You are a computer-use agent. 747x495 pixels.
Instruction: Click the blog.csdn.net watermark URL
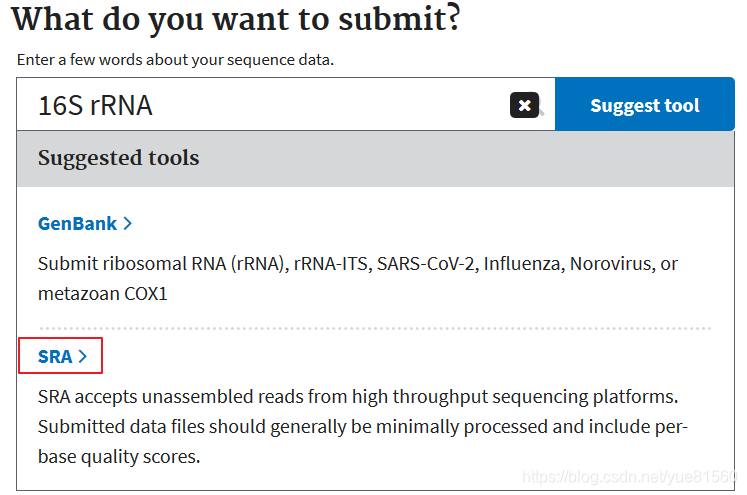click(x=629, y=476)
